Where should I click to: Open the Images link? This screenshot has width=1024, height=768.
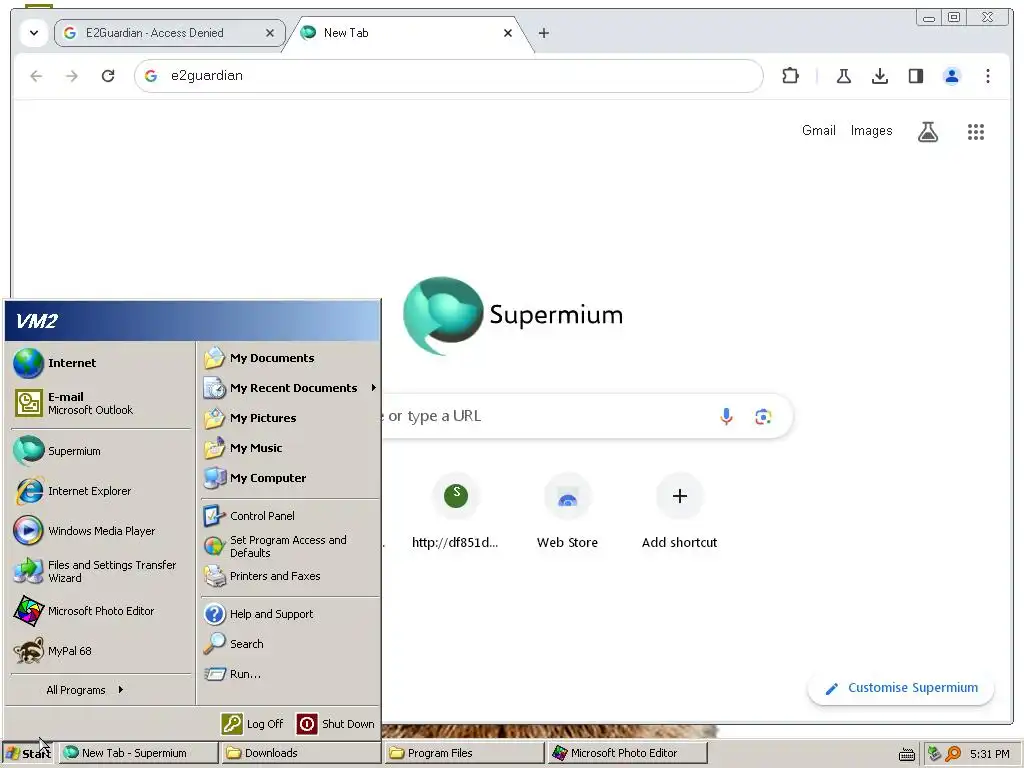tap(871, 131)
